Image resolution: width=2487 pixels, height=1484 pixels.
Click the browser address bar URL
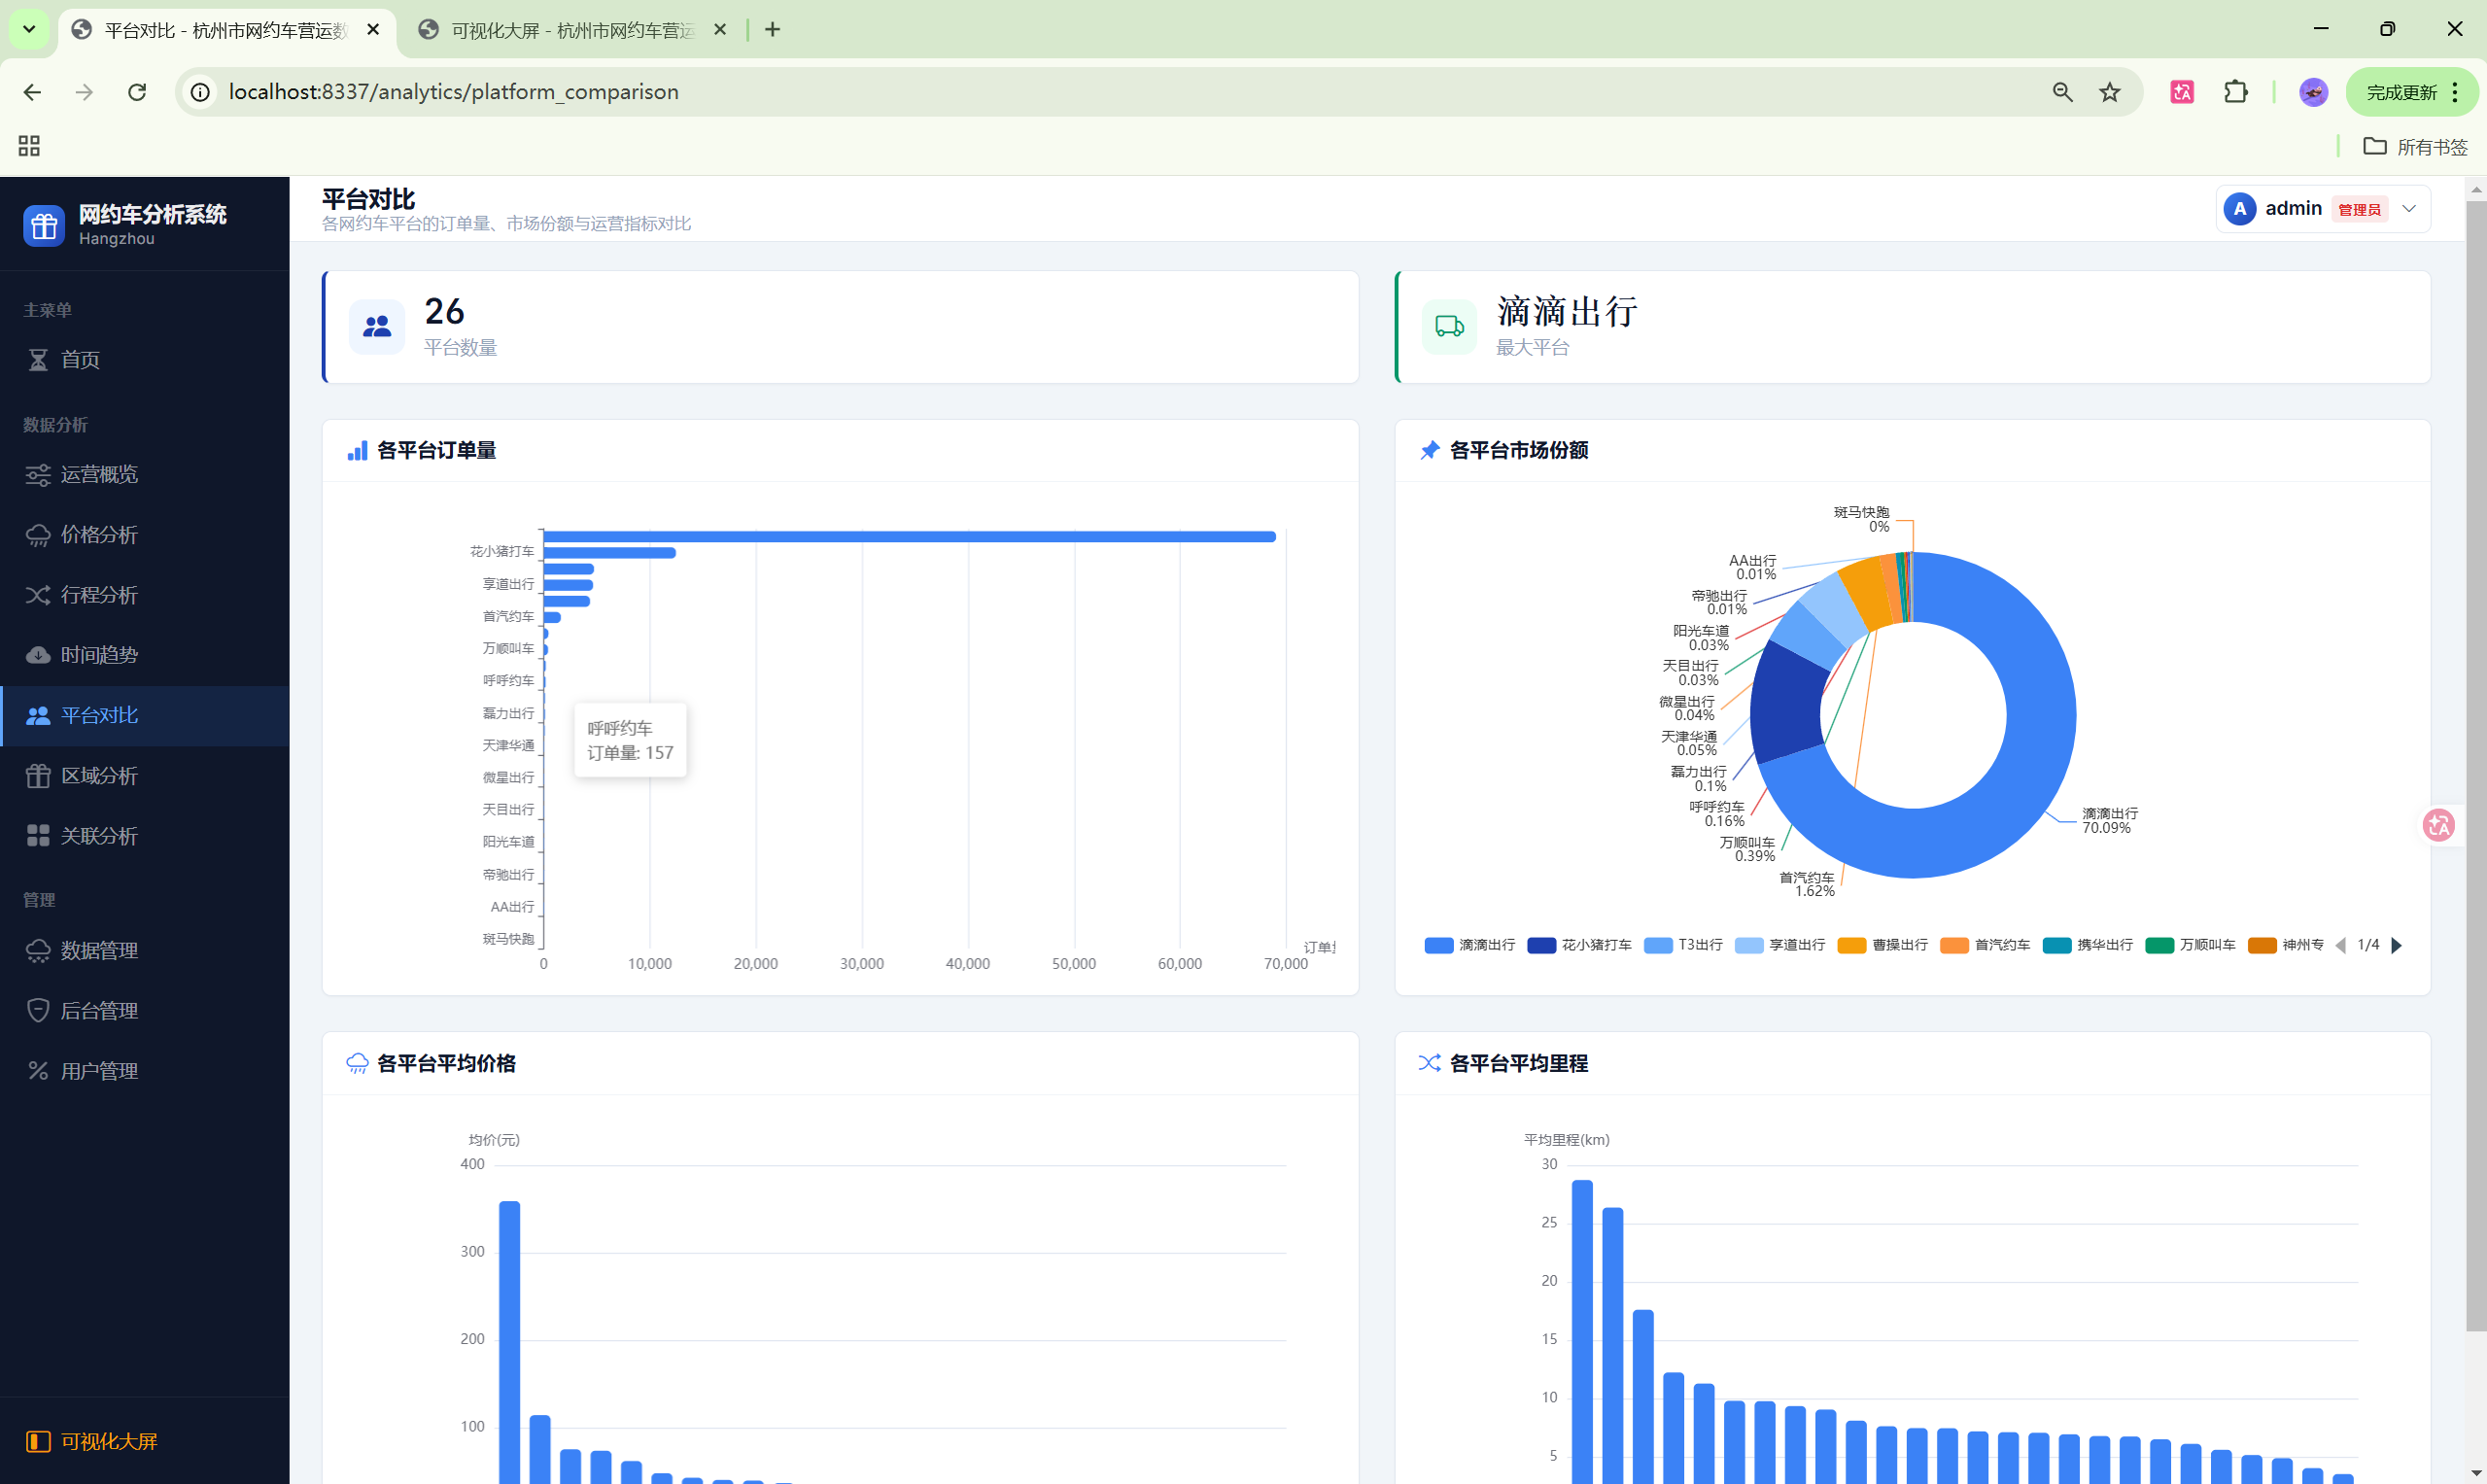(453, 92)
